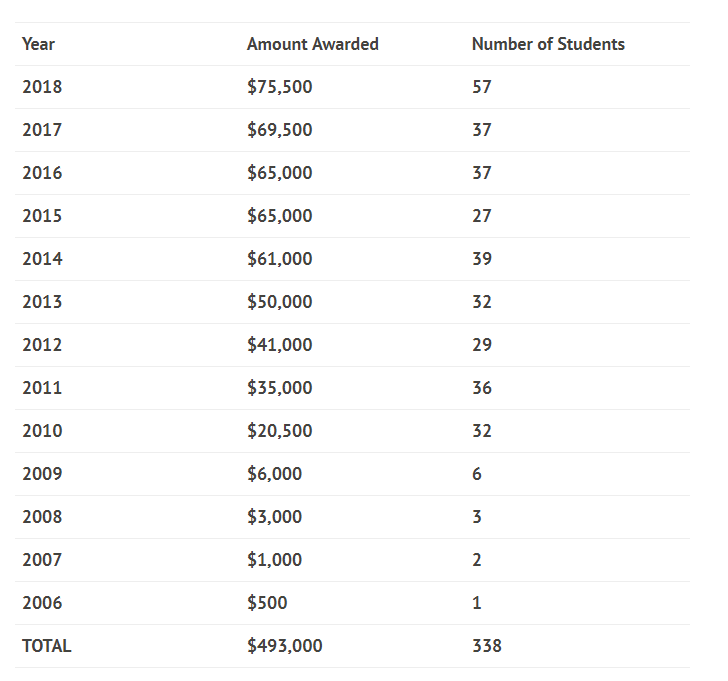Click the 36 students cell
Viewport: 728px width, 681px height.
coord(482,388)
